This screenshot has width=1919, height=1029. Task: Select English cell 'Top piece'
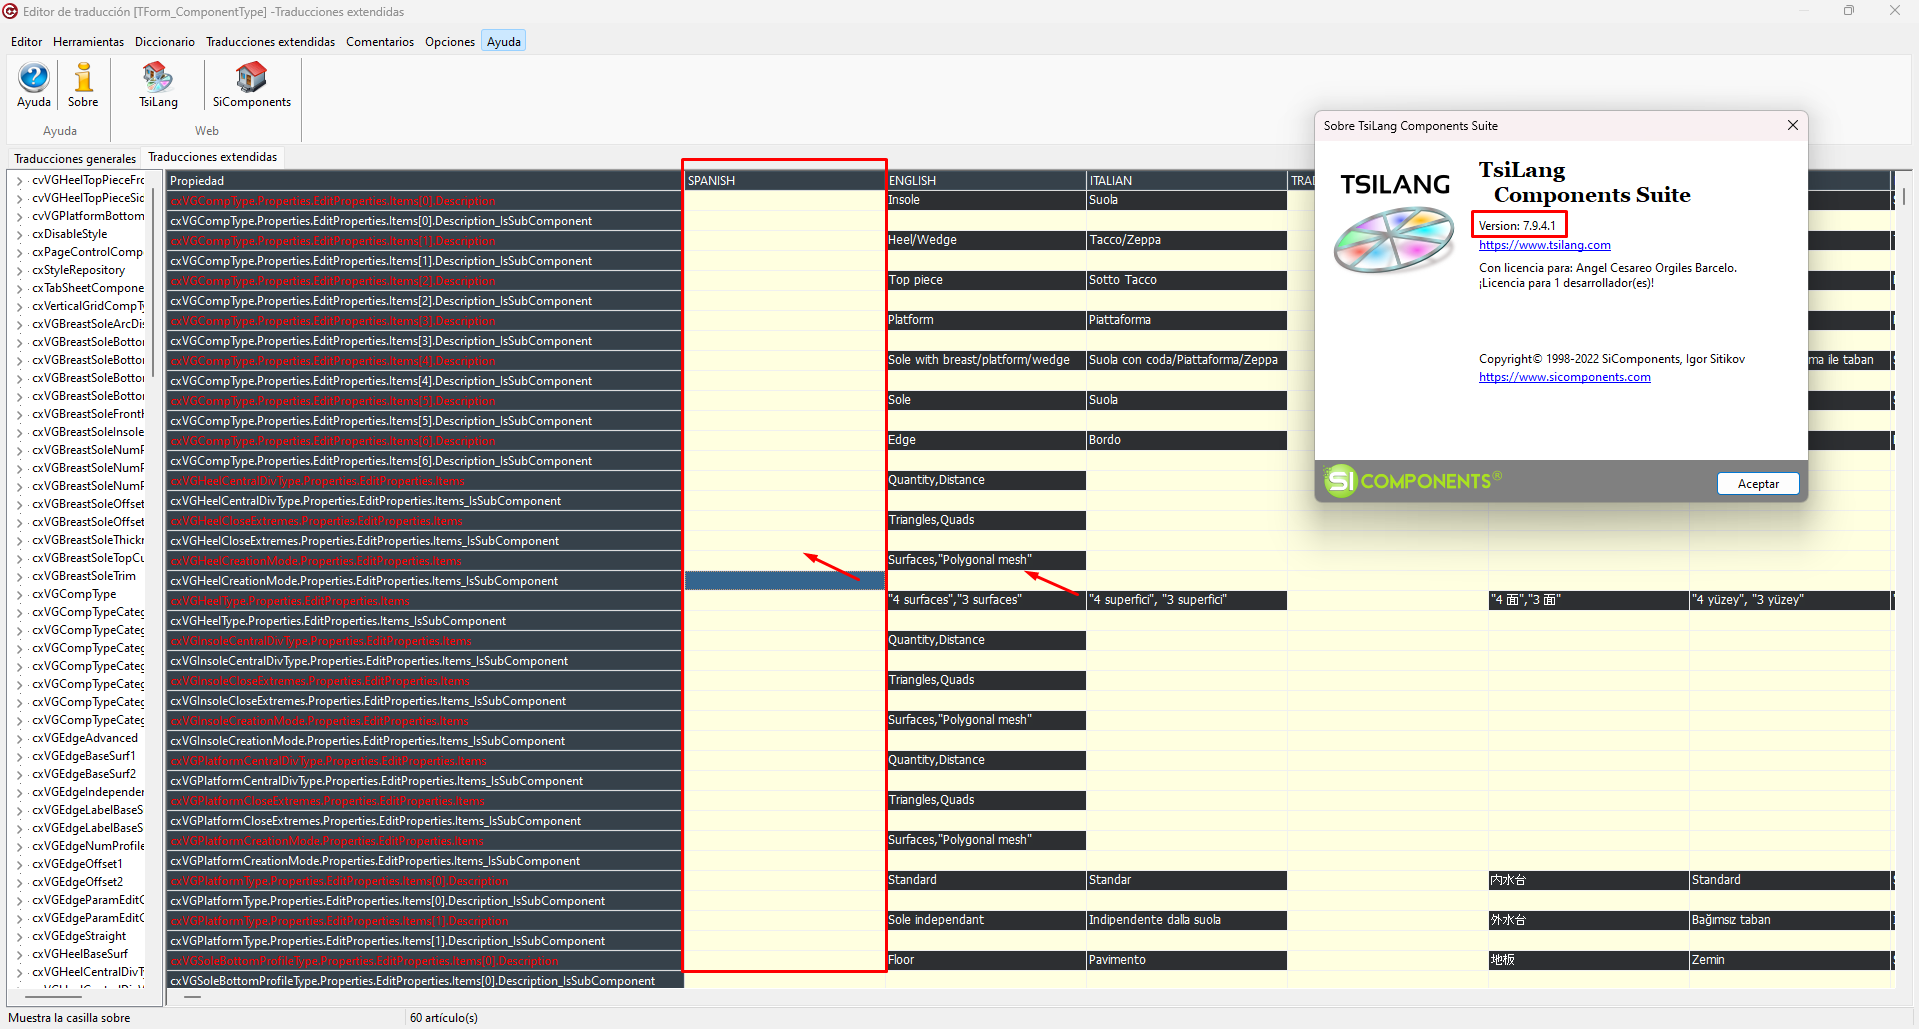pos(986,280)
